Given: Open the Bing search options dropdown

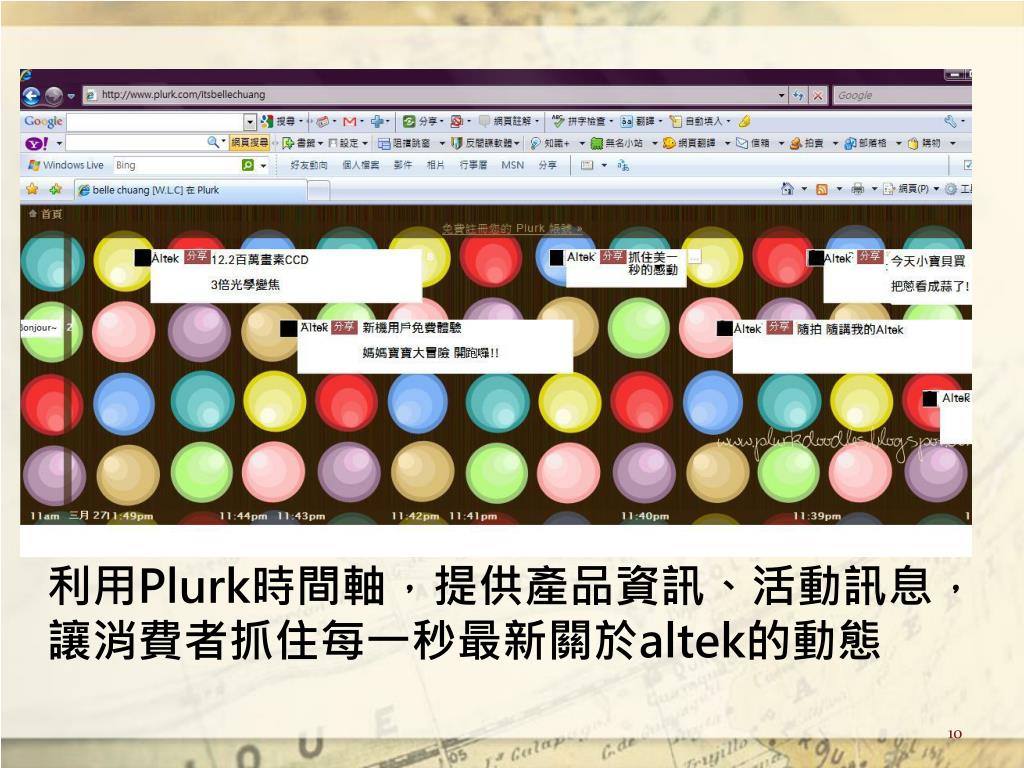Looking at the screenshot, I should (263, 165).
